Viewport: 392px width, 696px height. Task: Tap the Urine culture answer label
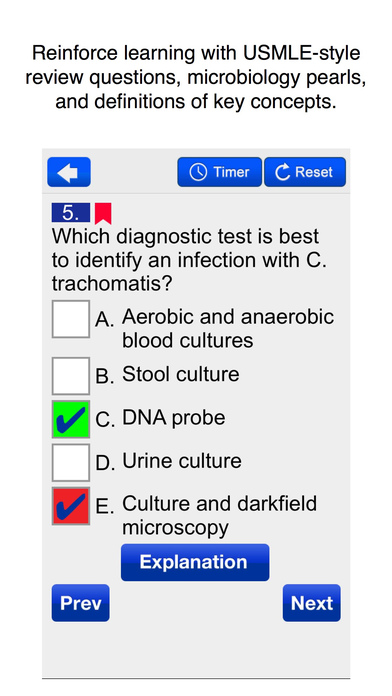182,461
